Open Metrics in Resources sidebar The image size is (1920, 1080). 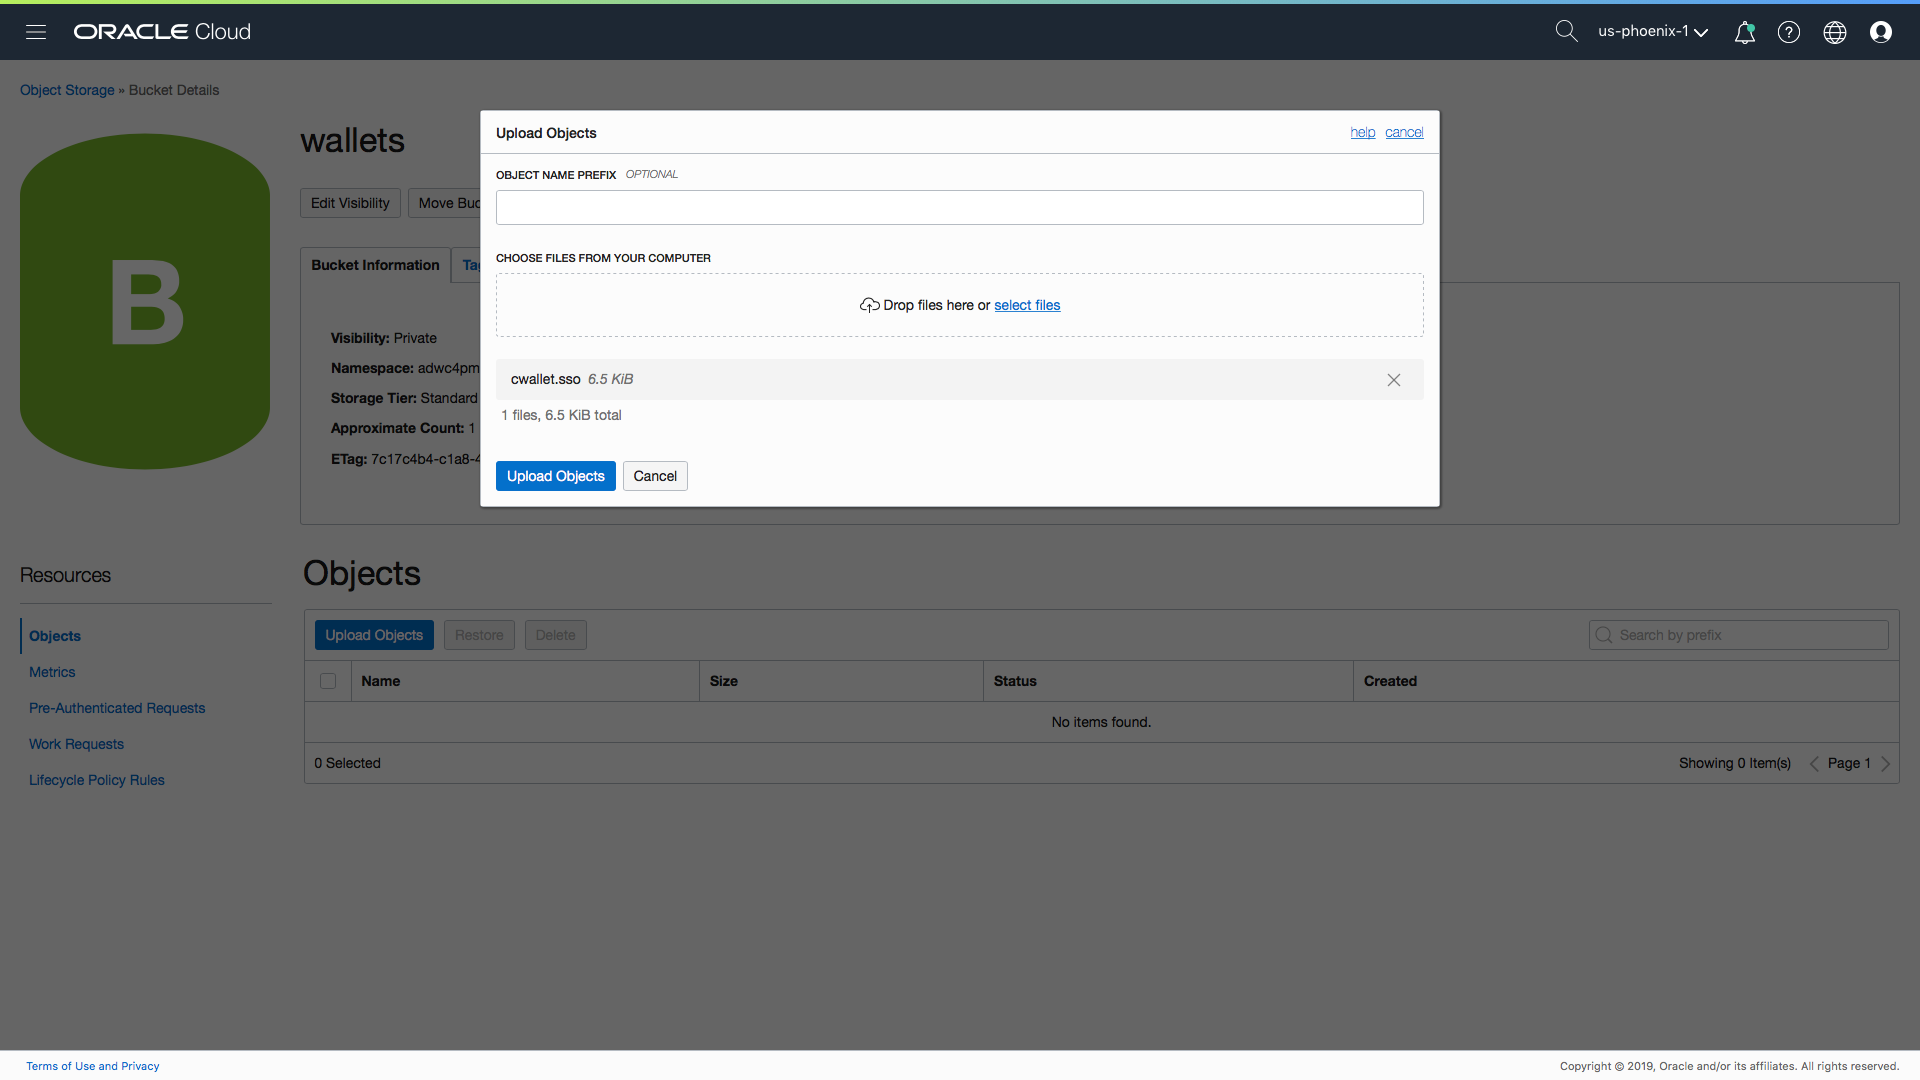coord(52,672)
